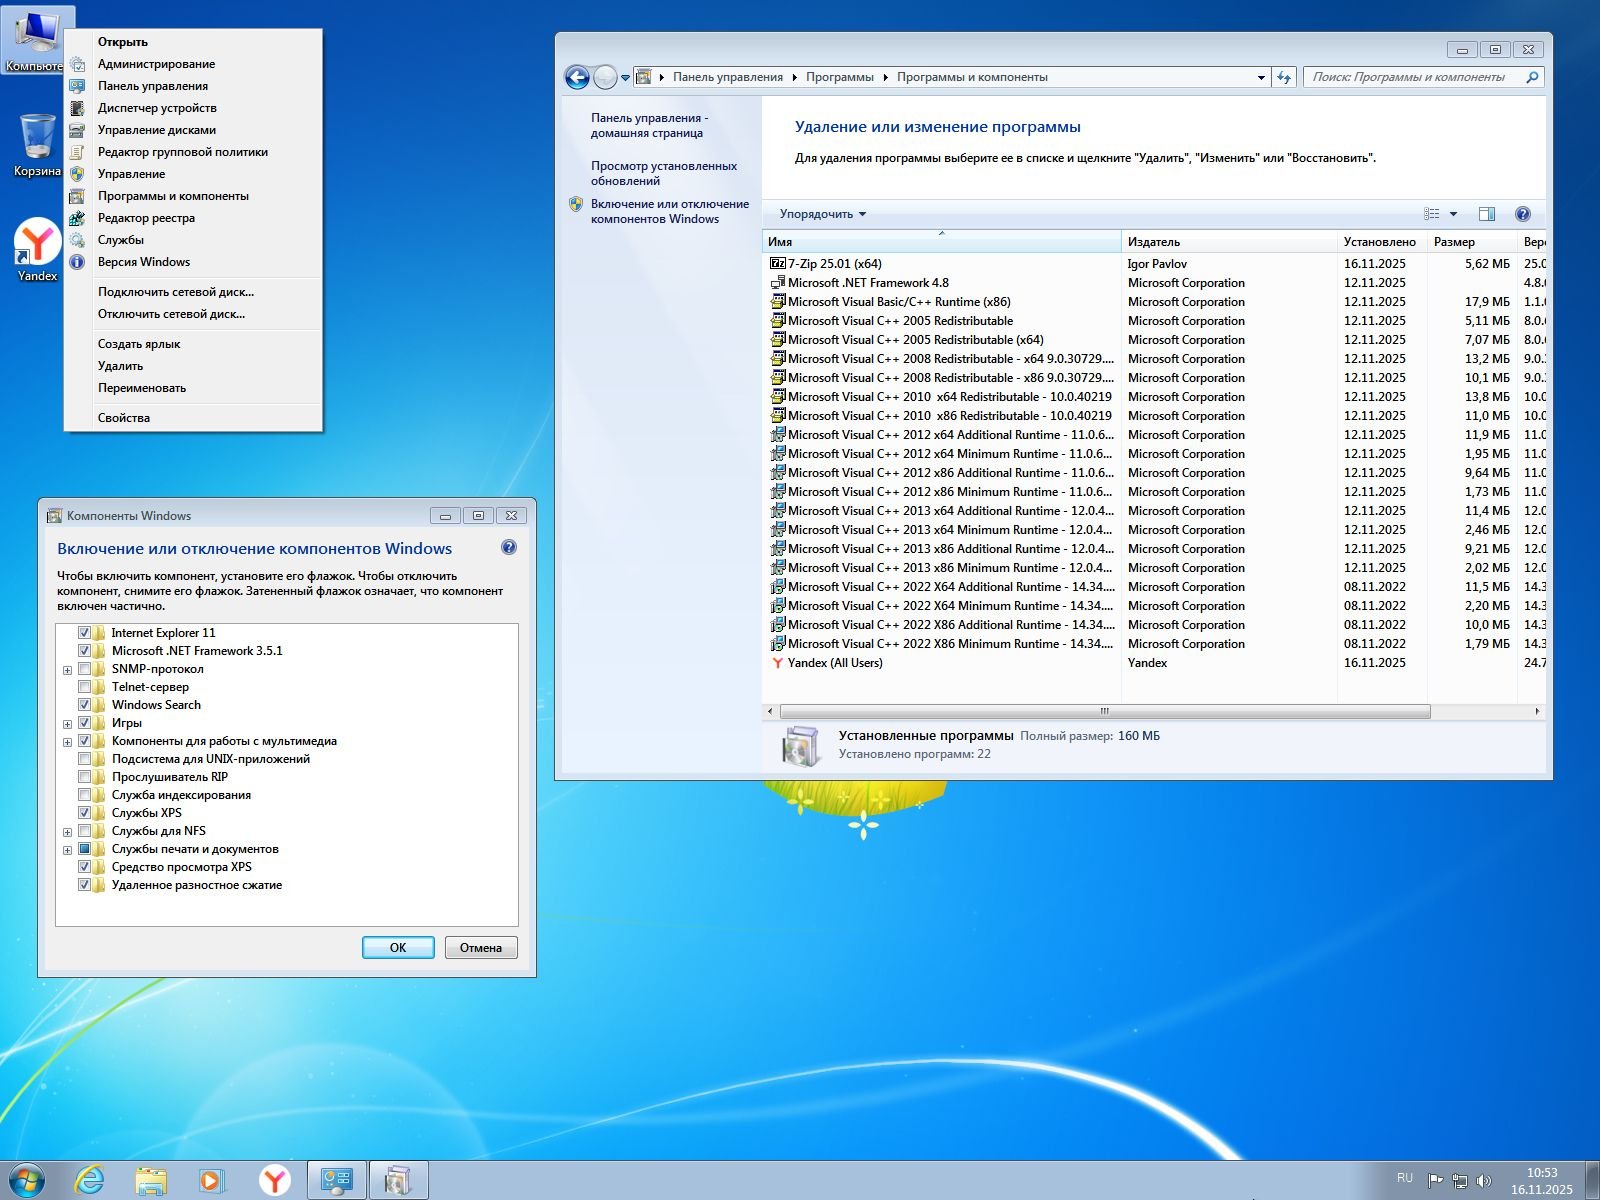
Task: Select Диспетчер устройств from context menu
Action: pos(157,108)
